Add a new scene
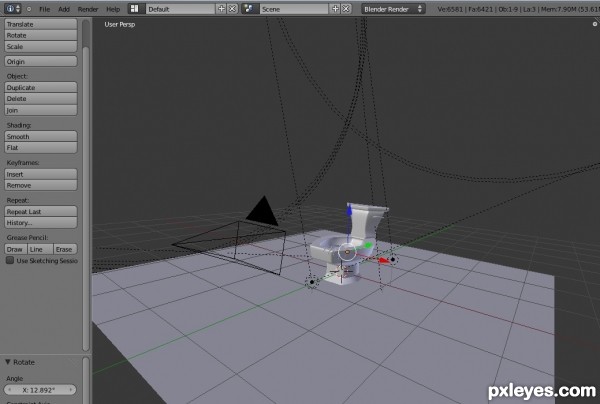This screenshot has height=404, width=600. (x=335, y=9)
